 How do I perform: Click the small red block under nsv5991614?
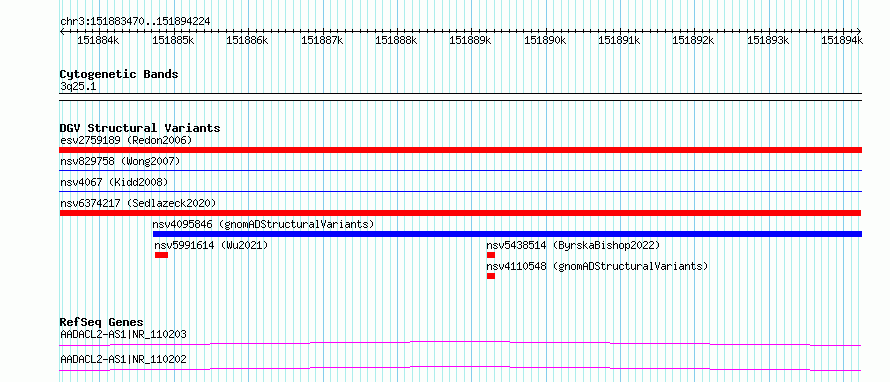click(161, 255)
